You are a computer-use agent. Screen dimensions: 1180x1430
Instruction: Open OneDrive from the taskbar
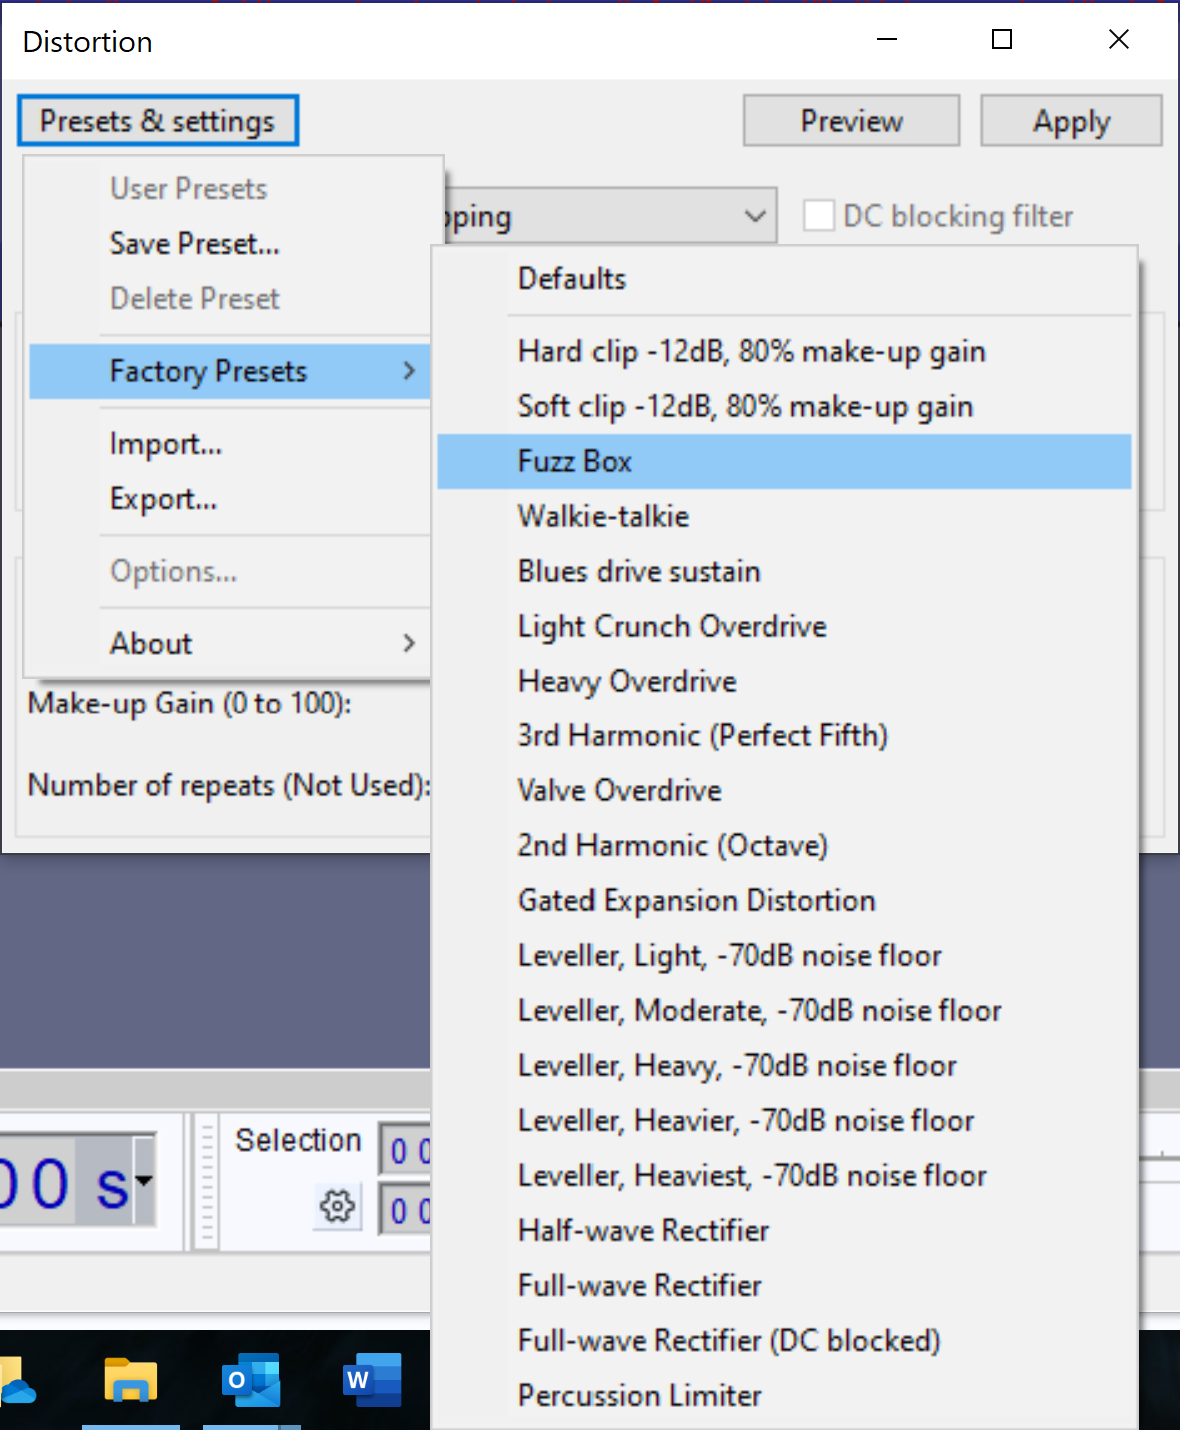pos(17,1386)
